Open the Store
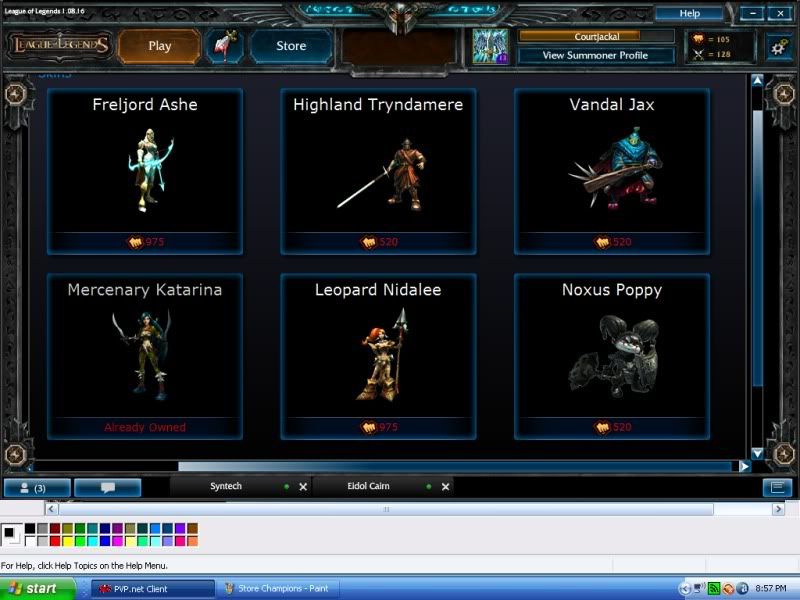 coord(291,46)
